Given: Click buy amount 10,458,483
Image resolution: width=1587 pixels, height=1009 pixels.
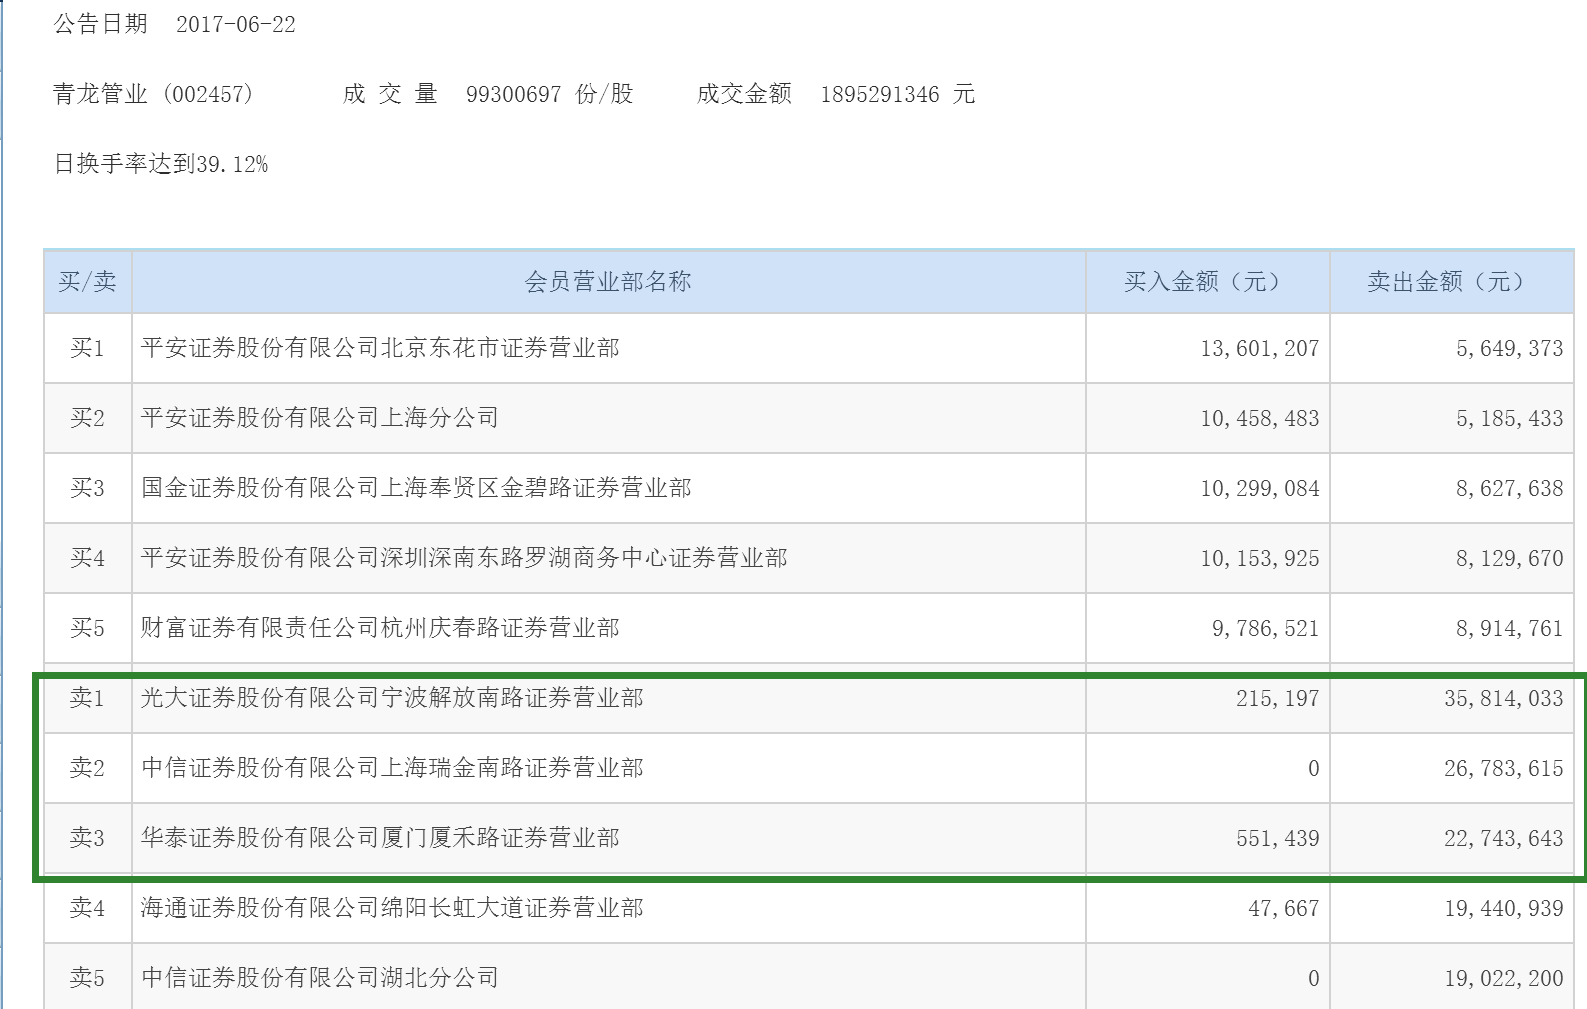Looking at the screenshot, I should click(1260, 418).
